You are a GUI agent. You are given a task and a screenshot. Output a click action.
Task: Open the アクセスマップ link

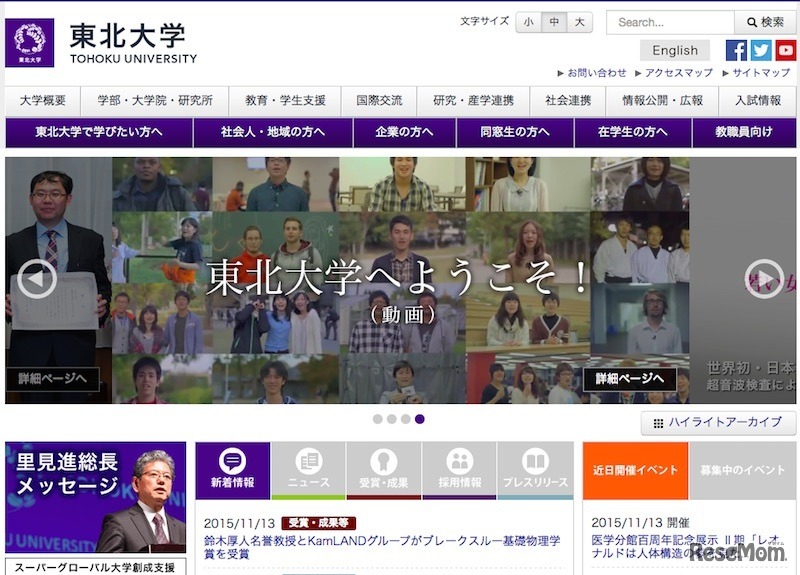coord(678,73)
